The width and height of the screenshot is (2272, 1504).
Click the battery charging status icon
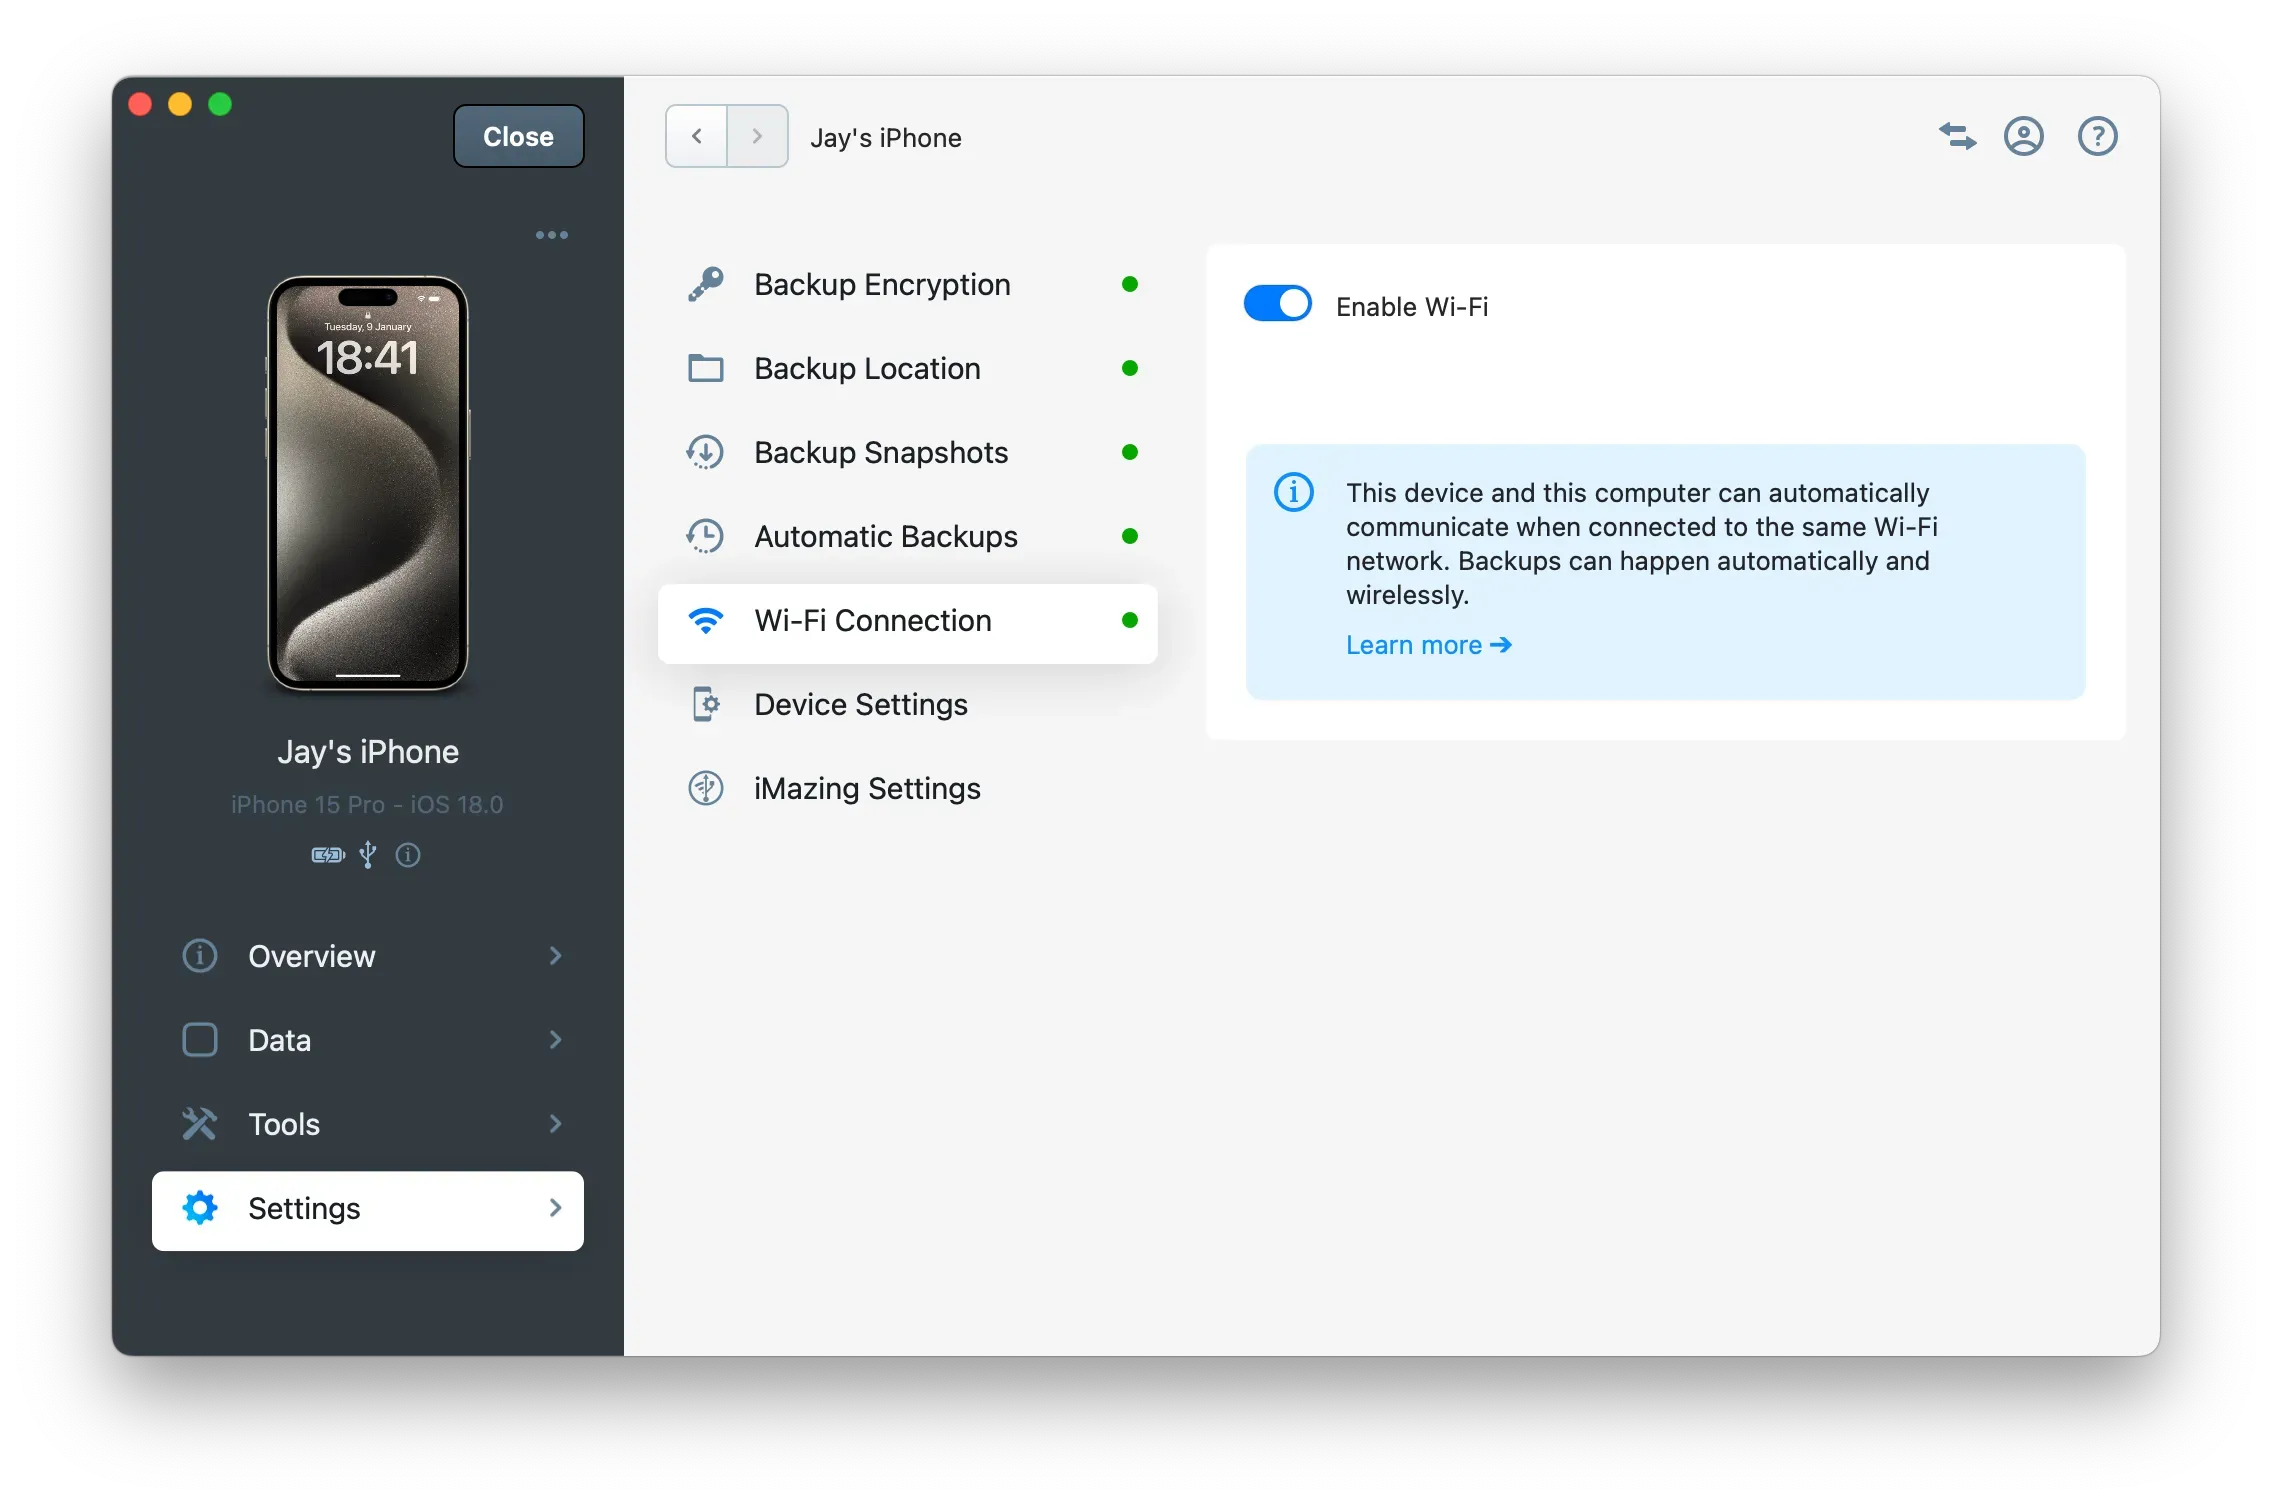(x=327, y=855)
